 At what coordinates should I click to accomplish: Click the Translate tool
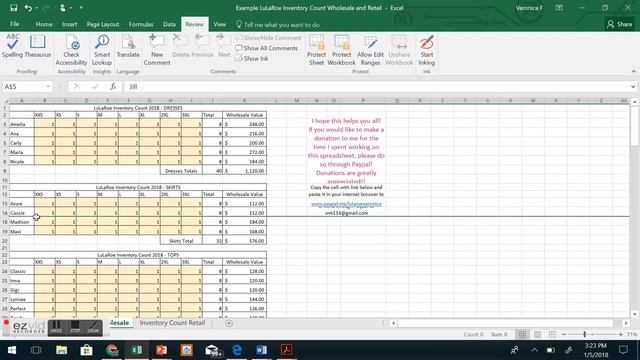[128, 46]
